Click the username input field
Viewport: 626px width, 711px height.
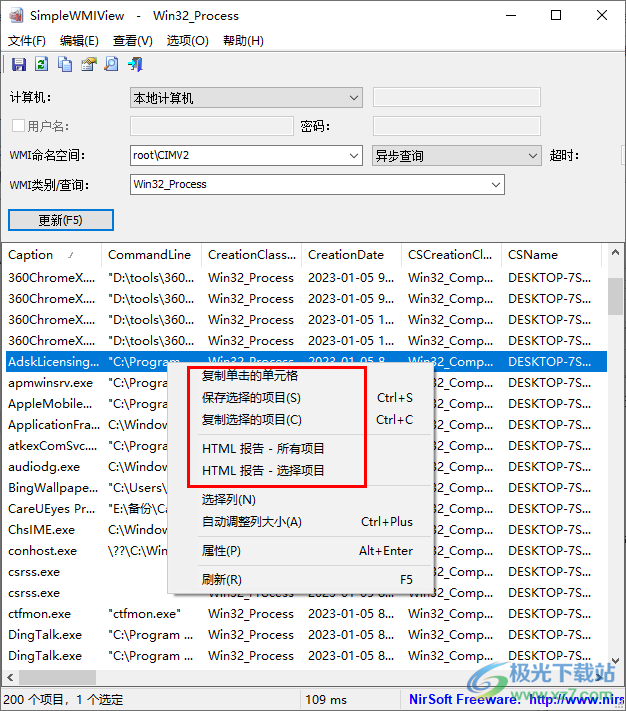tap(212, 126)
